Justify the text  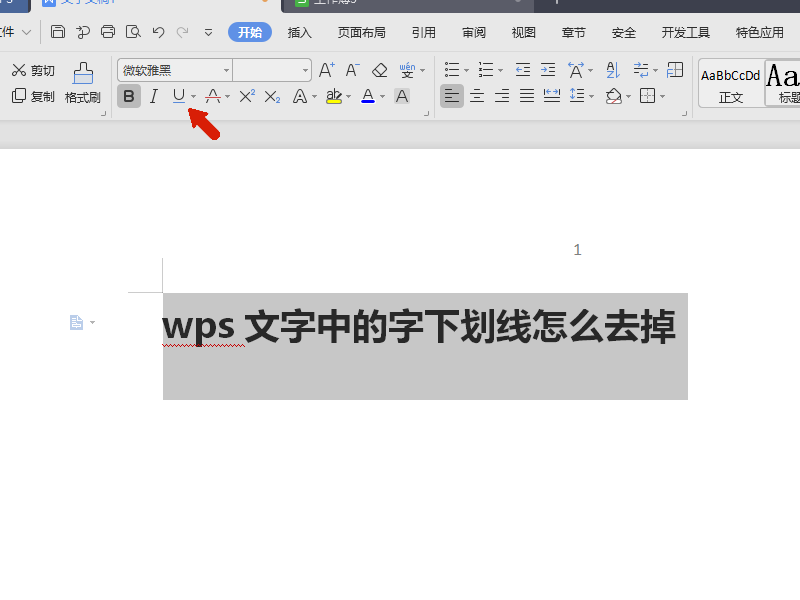[527, 96]
